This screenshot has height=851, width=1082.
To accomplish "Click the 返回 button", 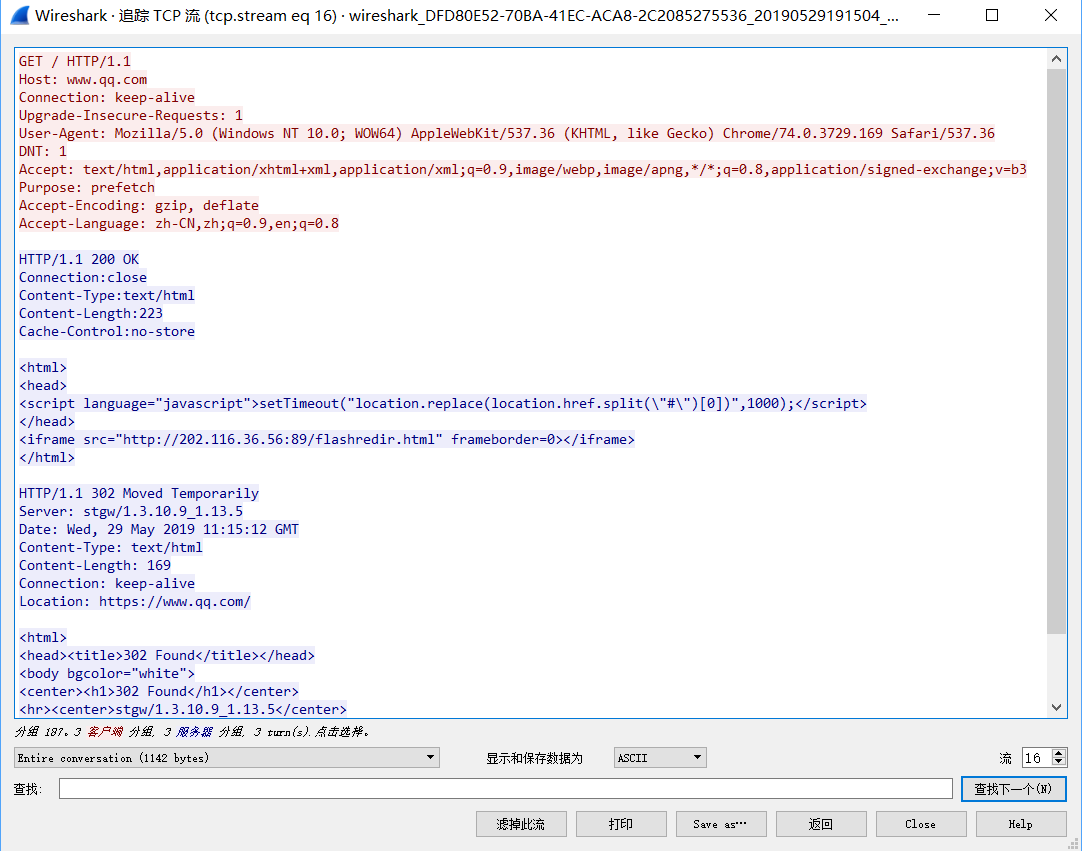I will [x=821, y=824].
